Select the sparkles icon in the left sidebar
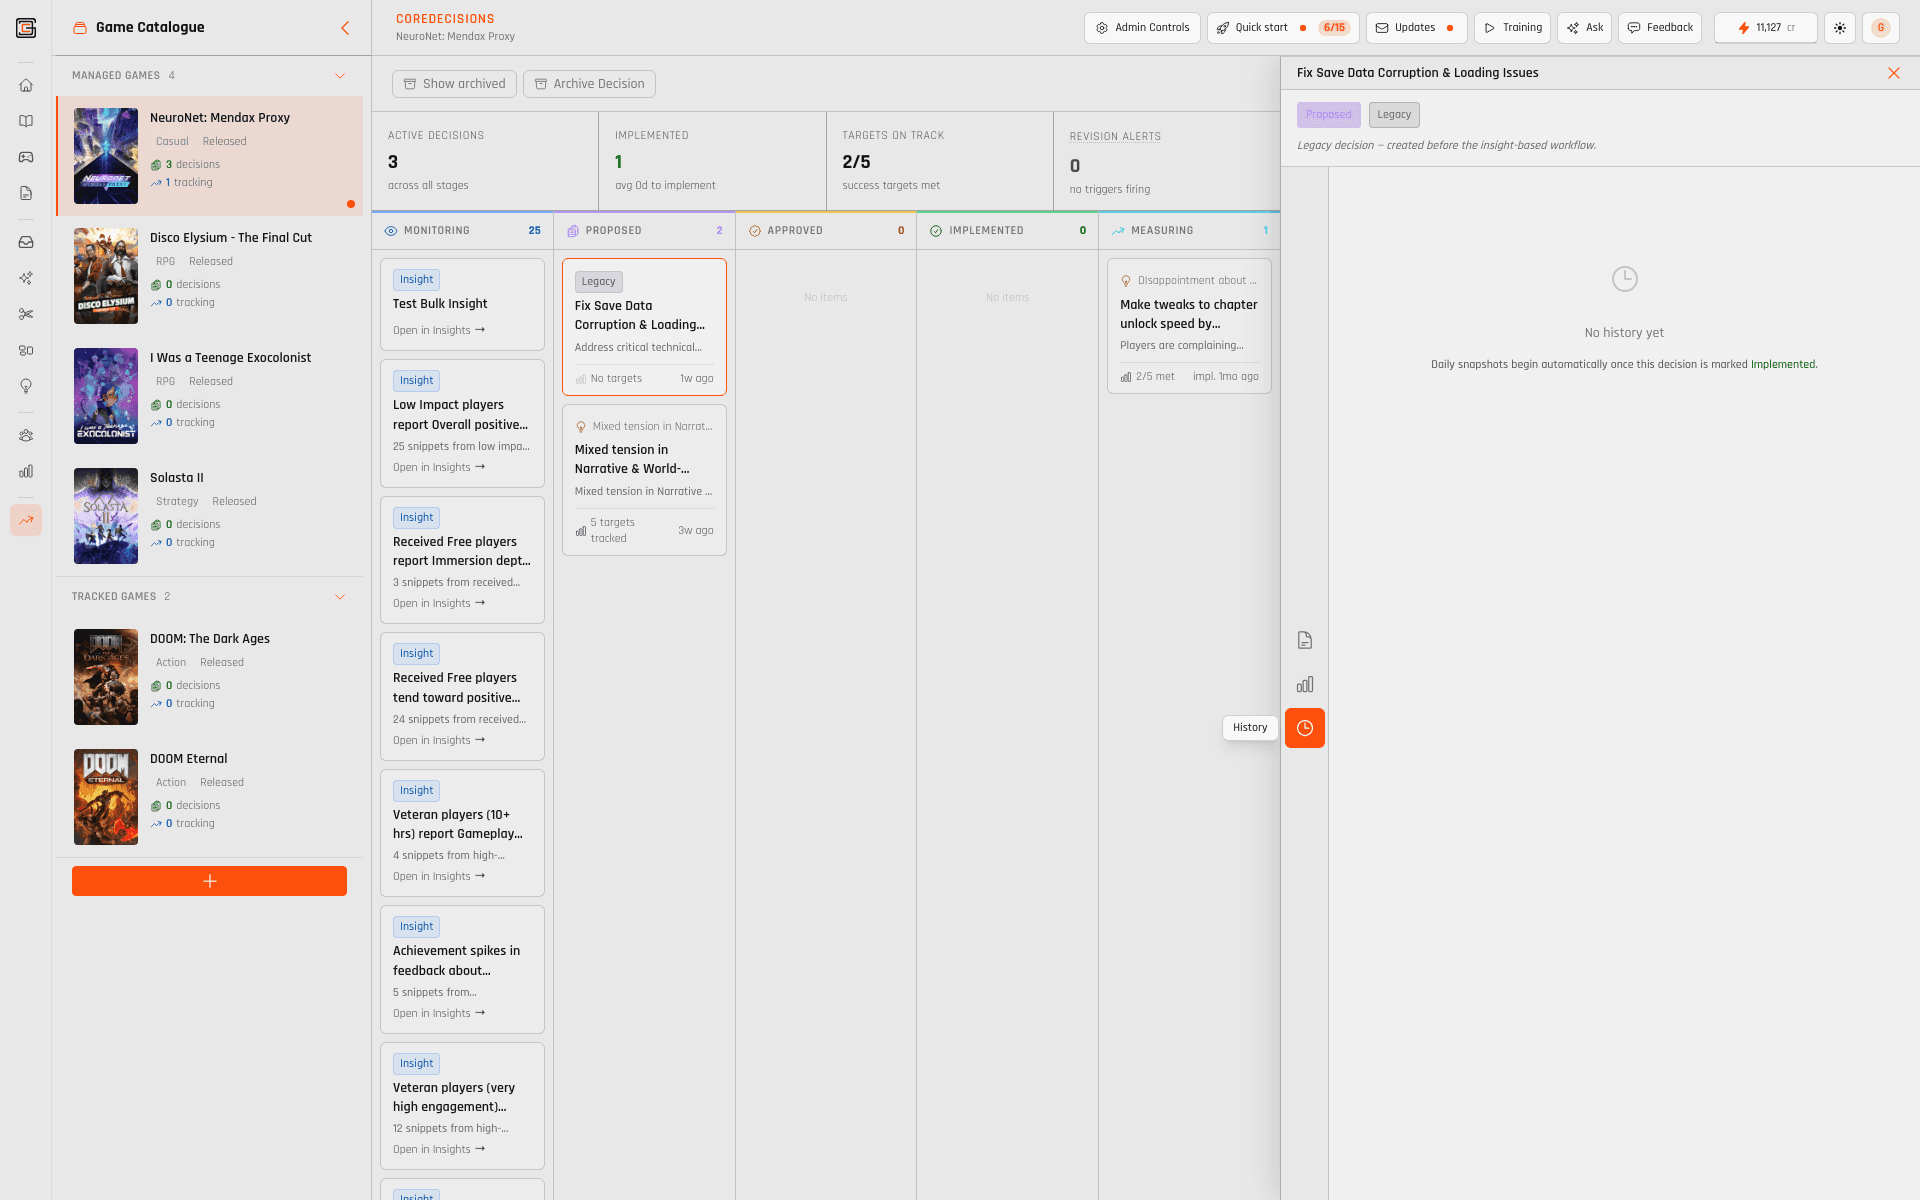Screen dimensions: 1920x1200 pos(26,278)
